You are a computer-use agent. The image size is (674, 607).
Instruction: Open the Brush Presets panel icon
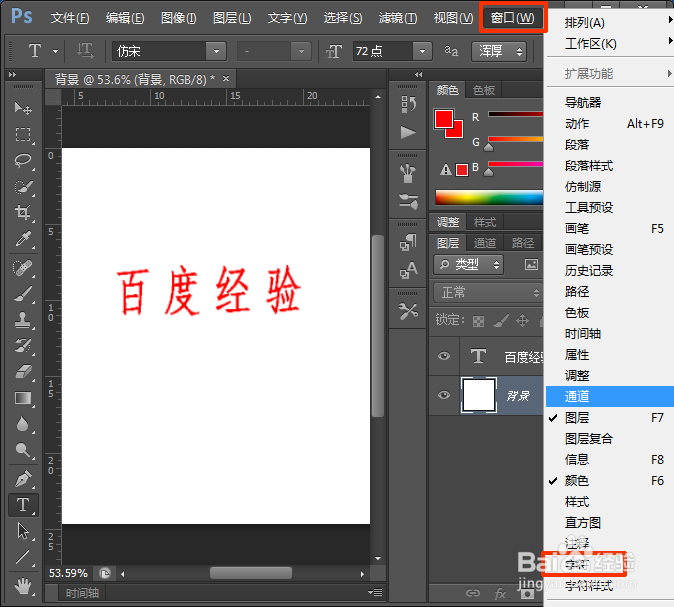408,201
